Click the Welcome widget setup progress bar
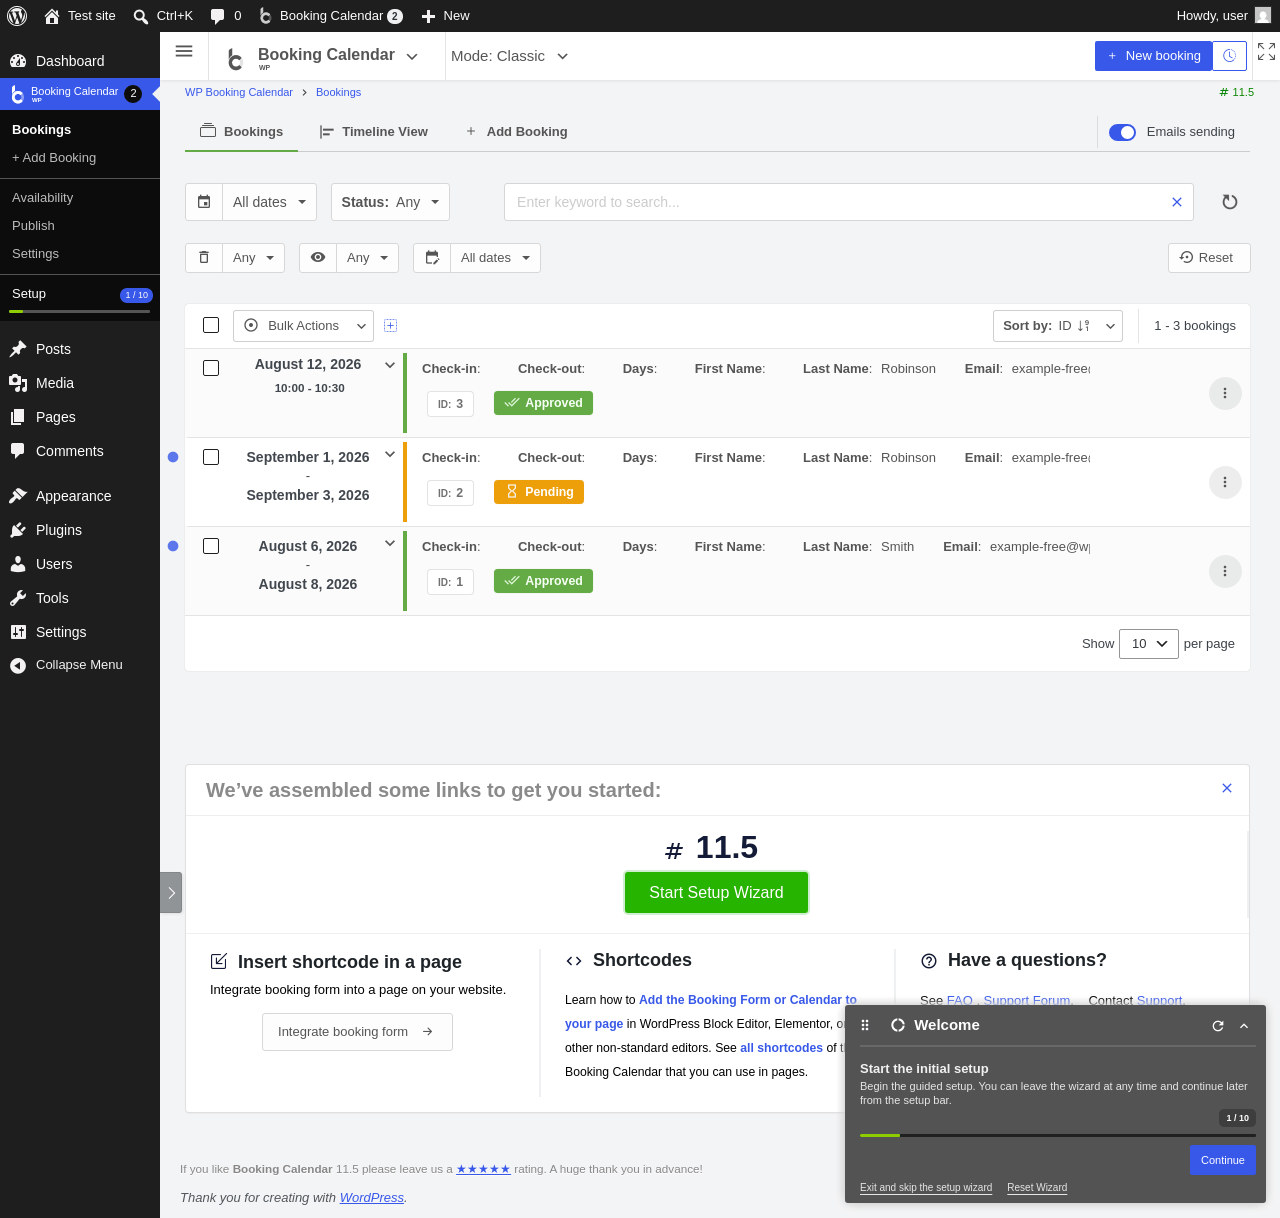 (1058, 1135)
